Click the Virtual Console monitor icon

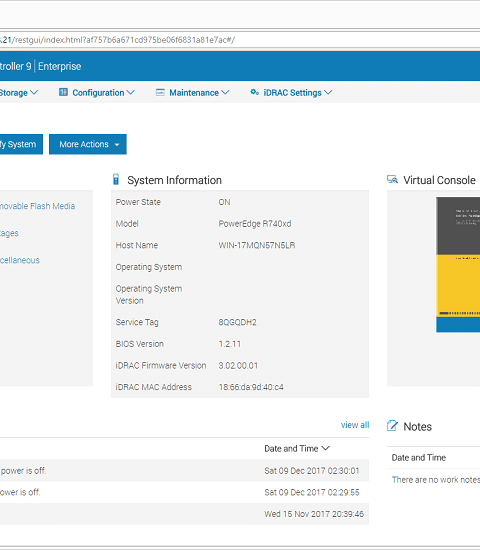point(392,180)
